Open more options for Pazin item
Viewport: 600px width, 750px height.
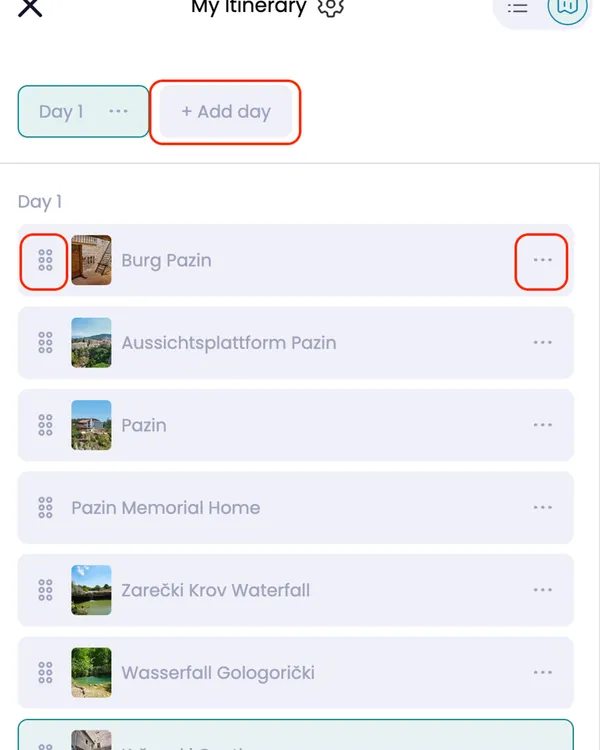[542, 425]
